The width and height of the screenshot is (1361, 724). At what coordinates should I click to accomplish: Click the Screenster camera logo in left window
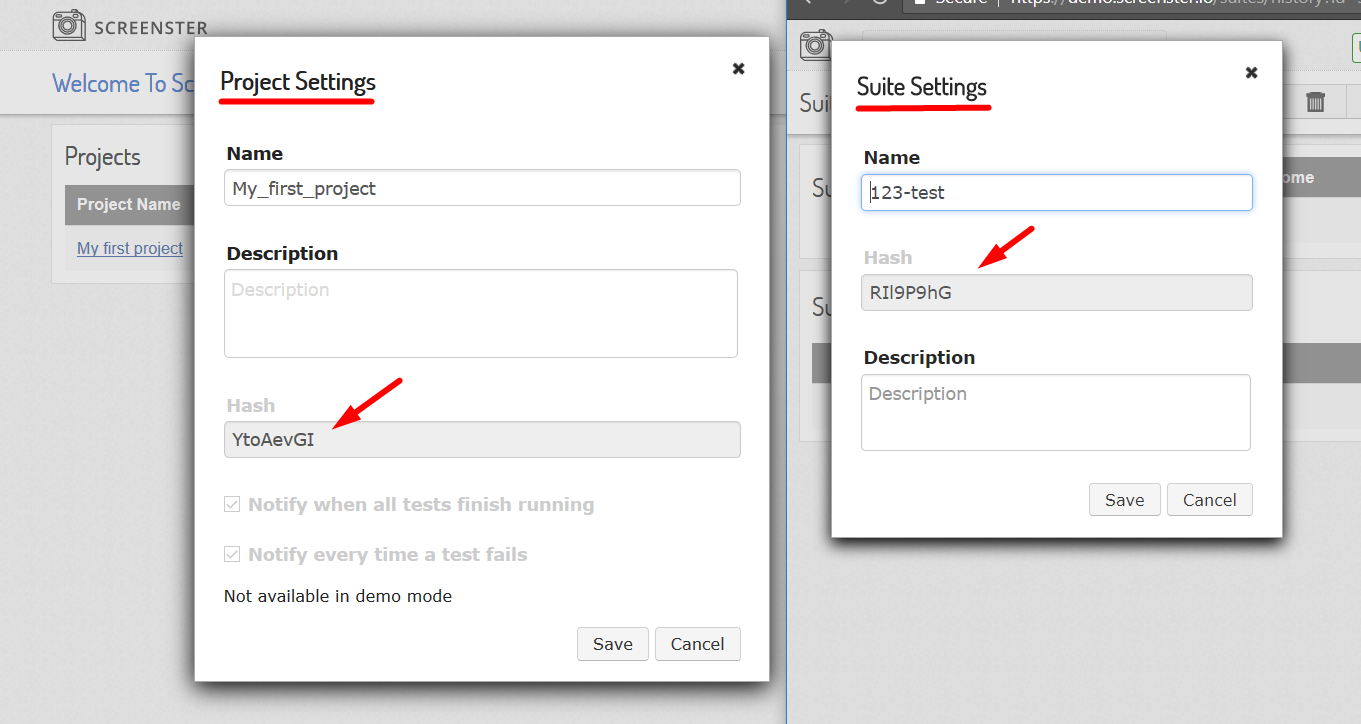(x=69, y=26)
